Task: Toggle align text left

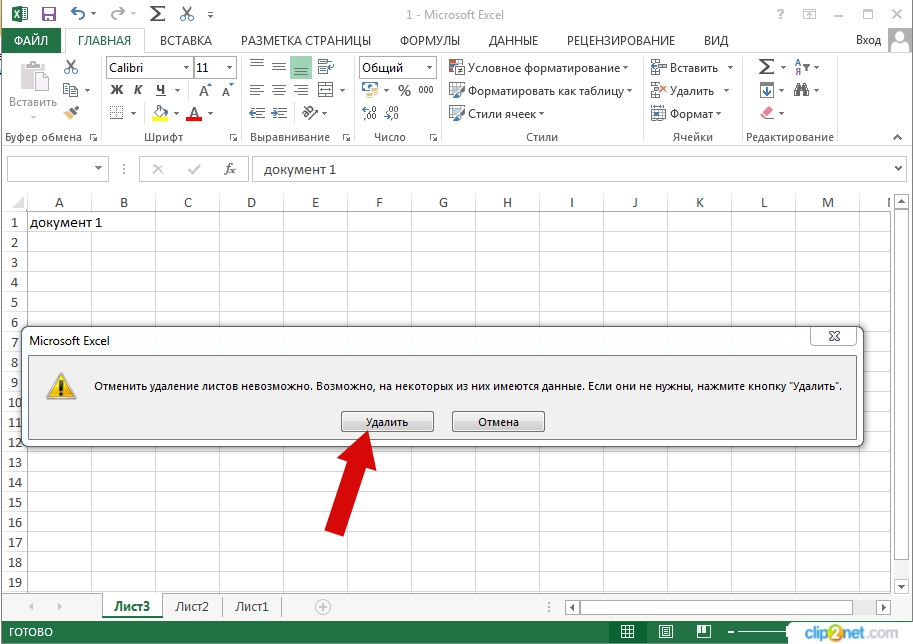Action: 257,90
